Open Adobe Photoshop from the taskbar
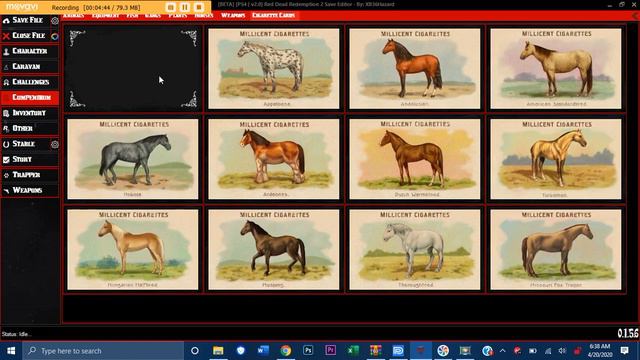 click(x=308, y=351)
